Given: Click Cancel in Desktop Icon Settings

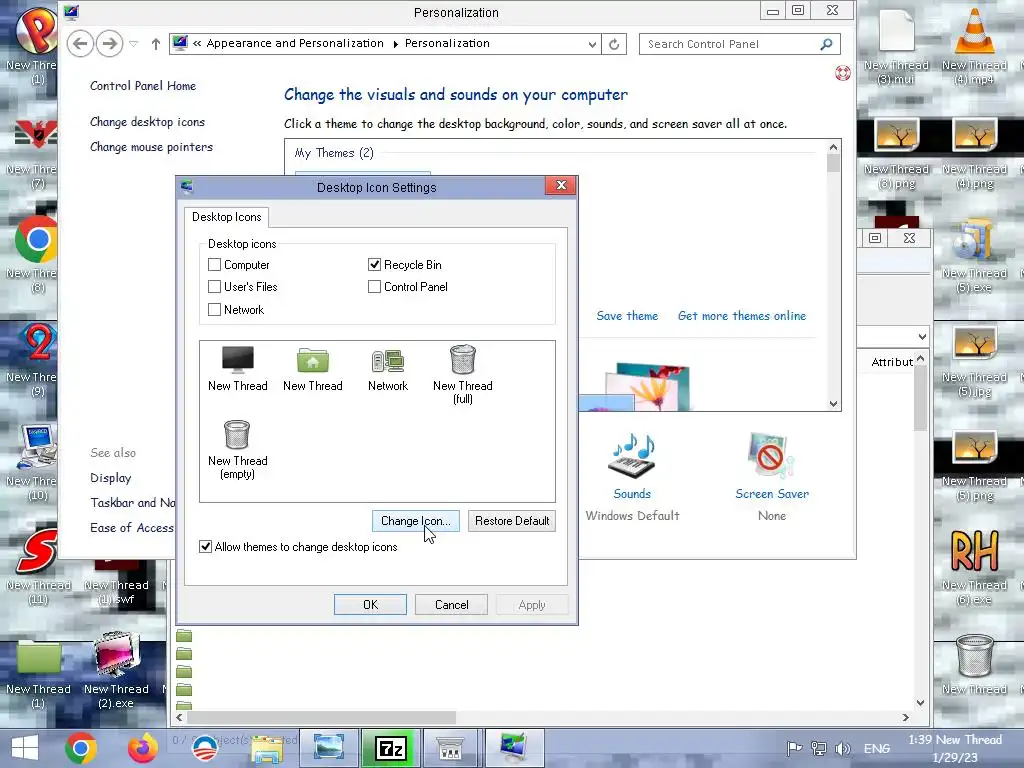Looking at the screenshot, I should (451, 605).
